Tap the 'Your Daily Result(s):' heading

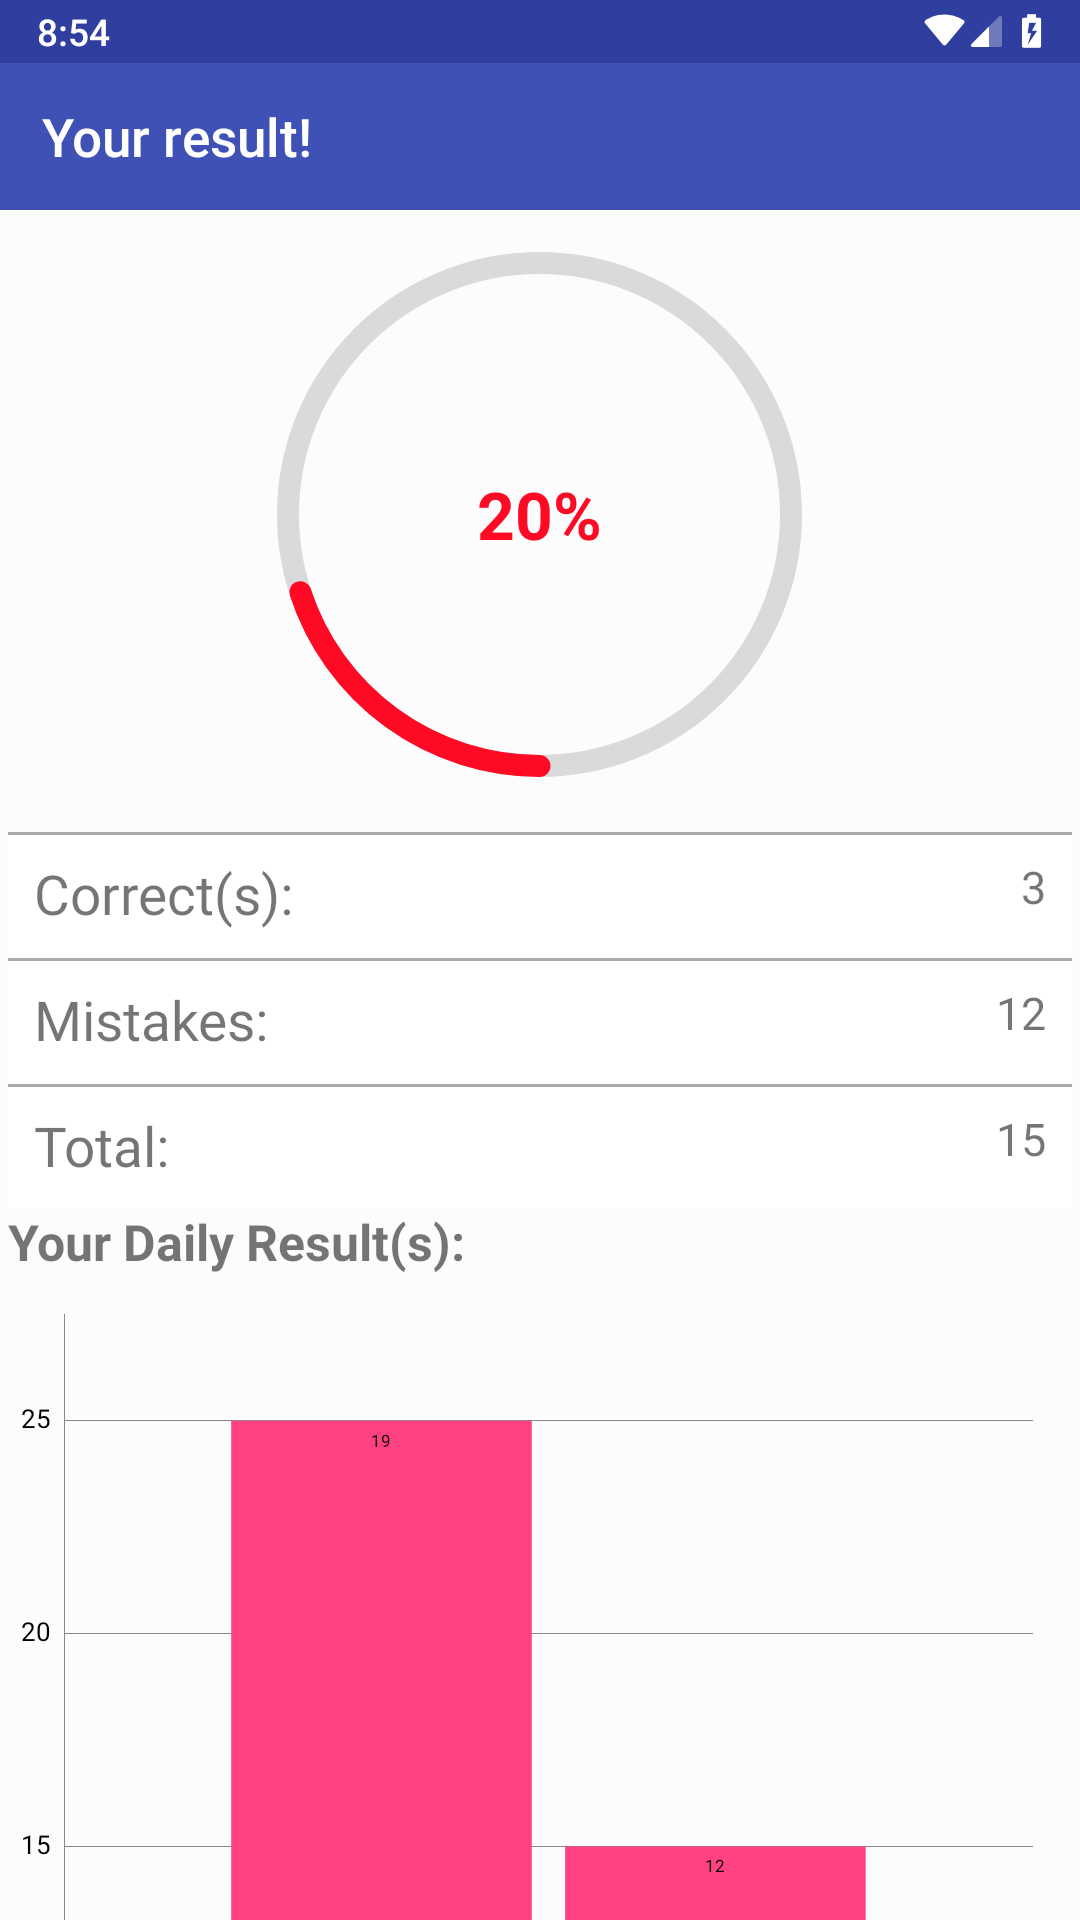[237, 1245]
